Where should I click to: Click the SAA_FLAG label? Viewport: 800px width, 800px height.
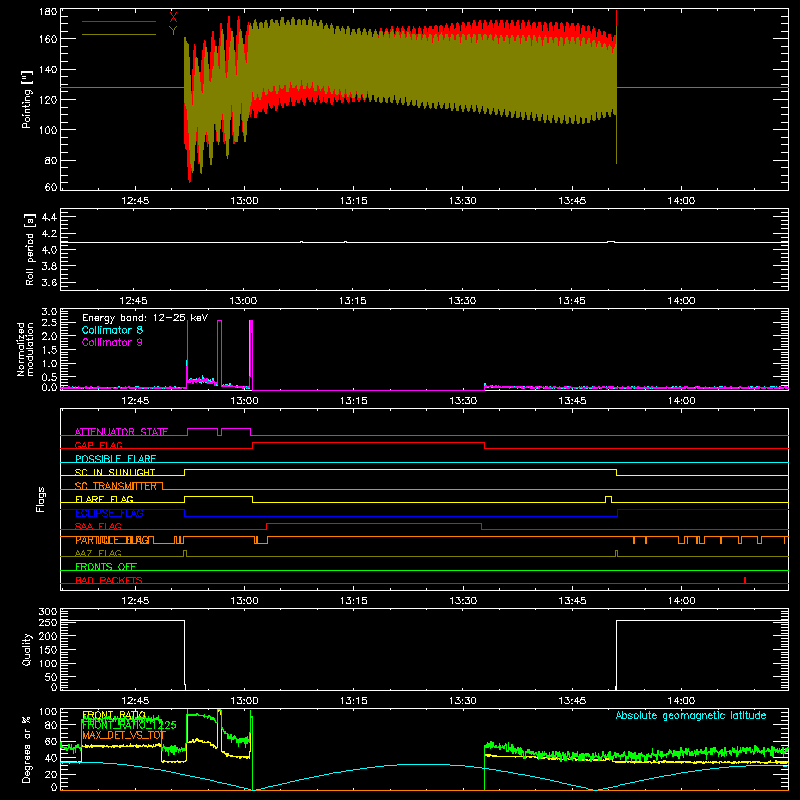tap(98, 526)
